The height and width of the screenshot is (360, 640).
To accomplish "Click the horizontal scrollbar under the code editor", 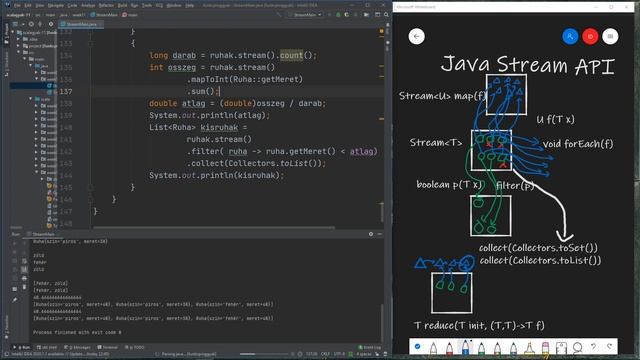I will click(214, 227).
